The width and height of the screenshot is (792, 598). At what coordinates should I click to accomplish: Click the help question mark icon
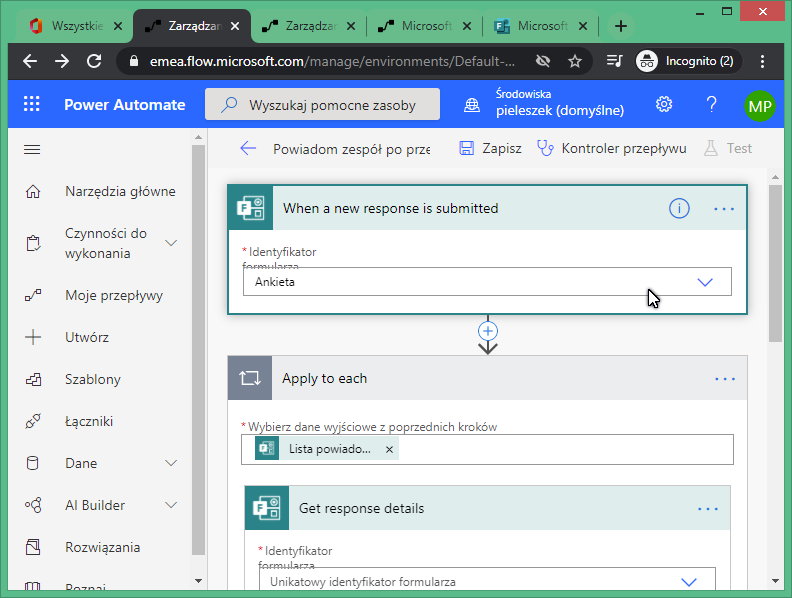[712, 104]
